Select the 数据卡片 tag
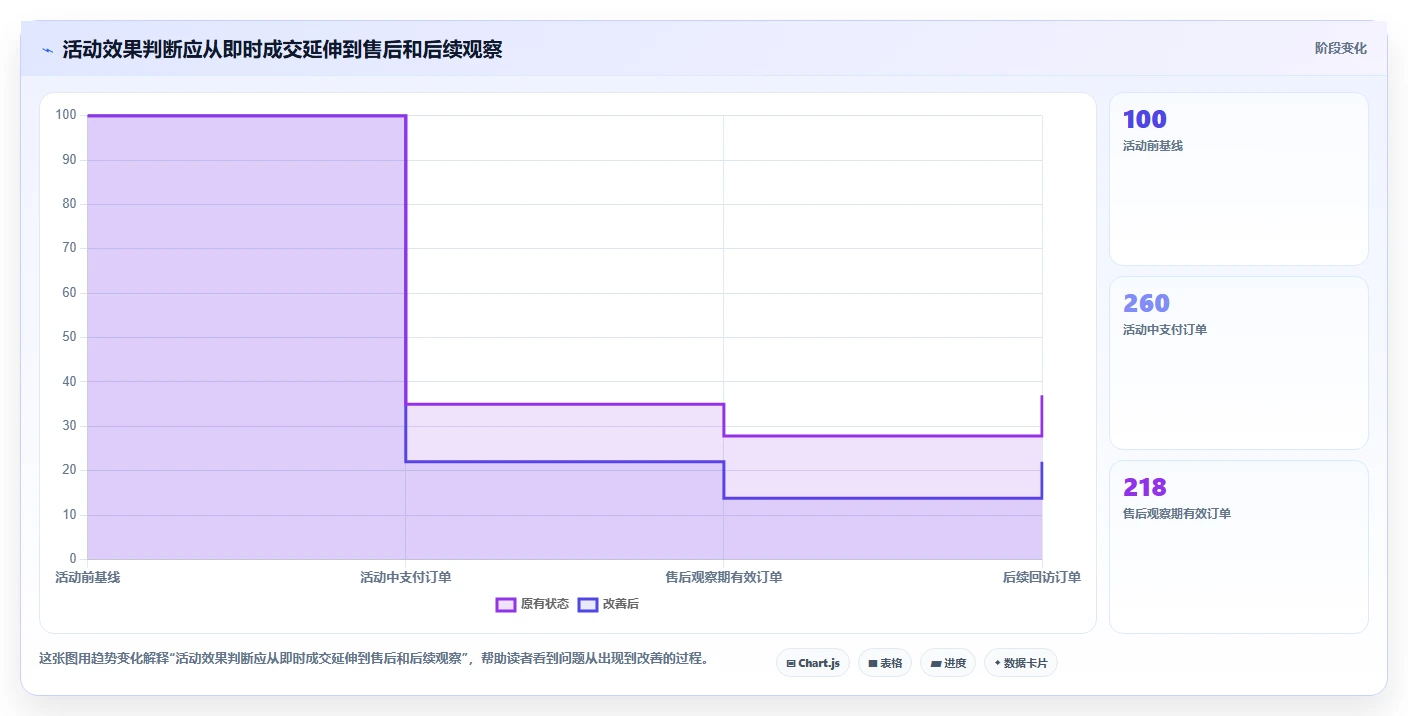The image size is (1408, 716). pos(1021,663)
